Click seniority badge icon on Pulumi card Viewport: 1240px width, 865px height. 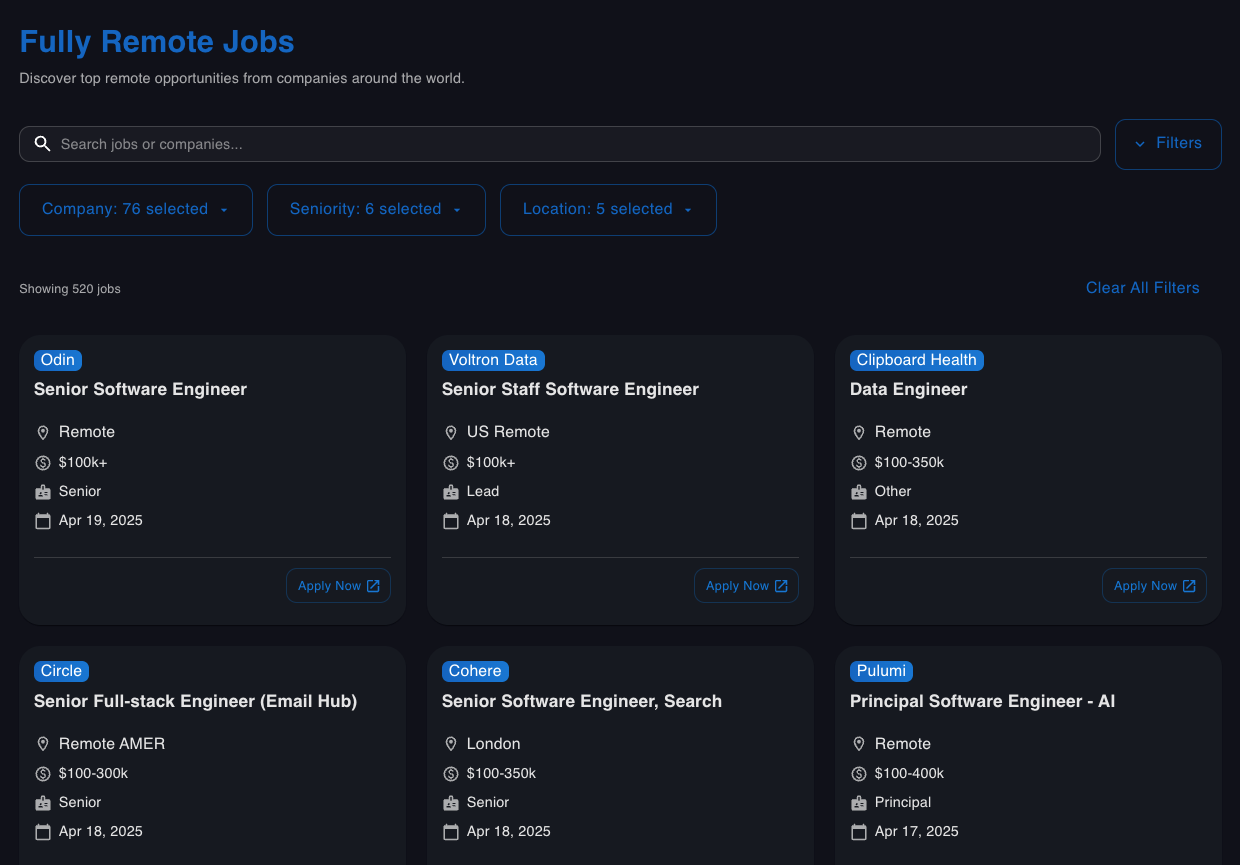pyautogui.click(x=859, y=803)
